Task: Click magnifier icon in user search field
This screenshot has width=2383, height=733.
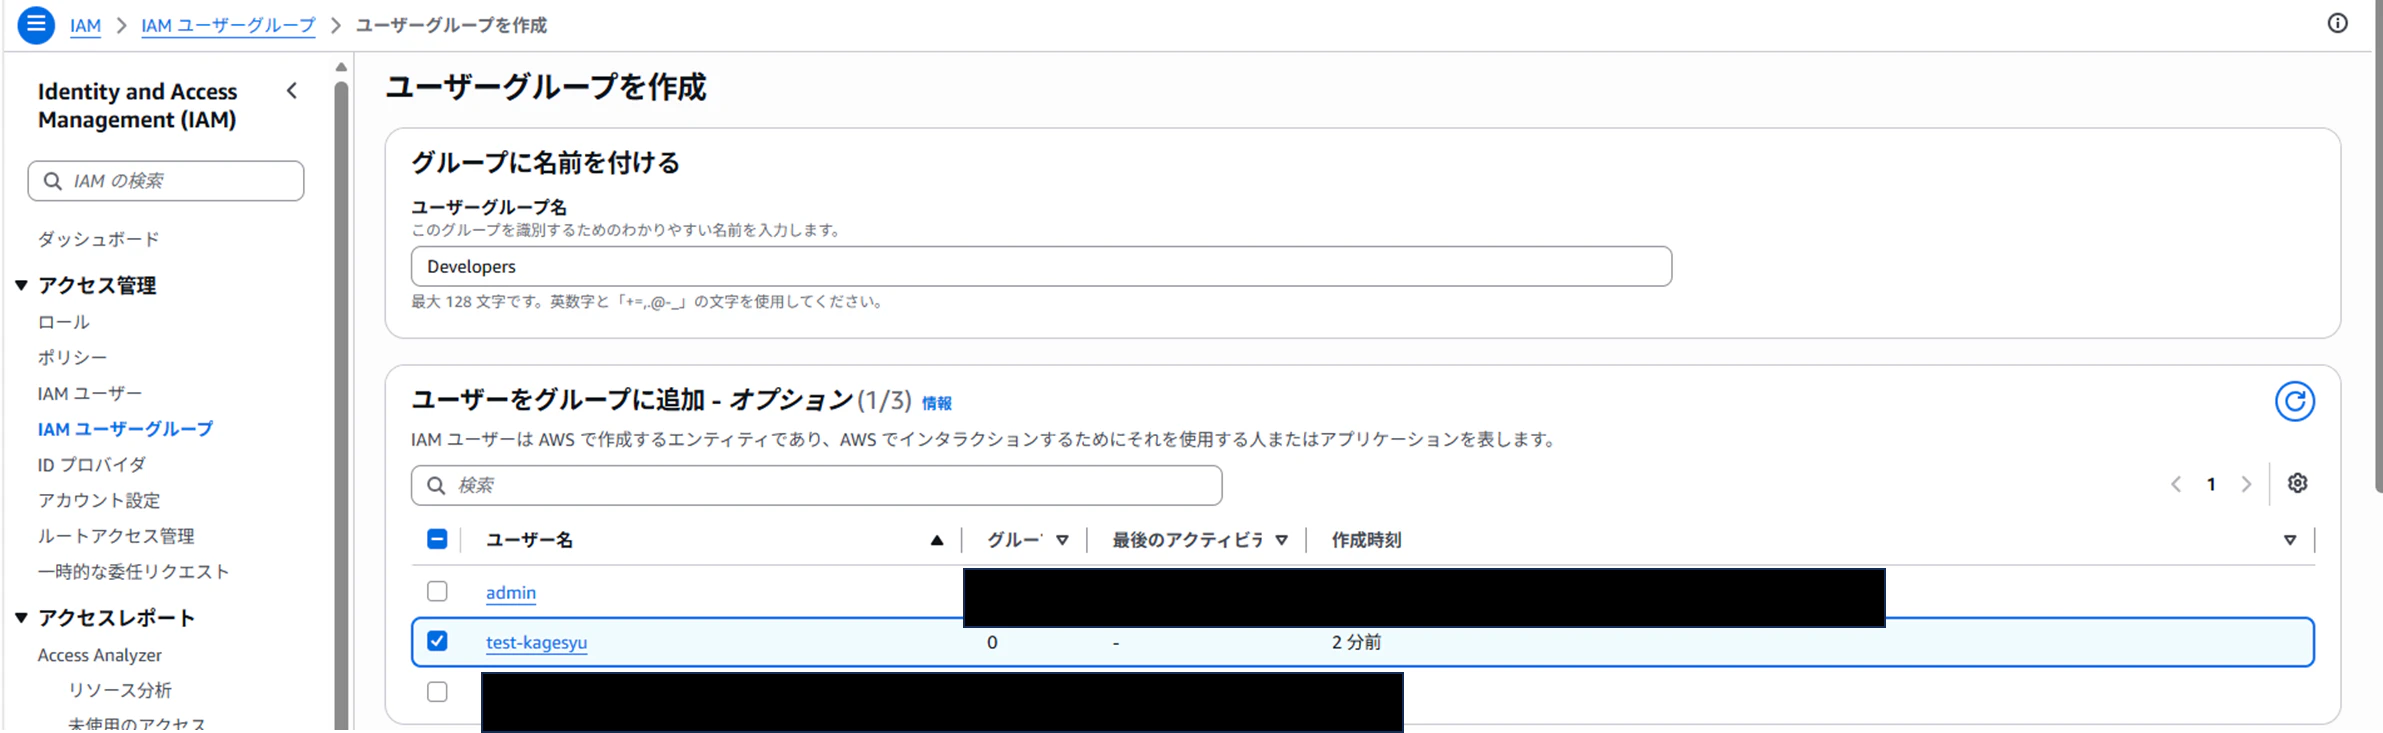Action: click(x=436, y=485)
